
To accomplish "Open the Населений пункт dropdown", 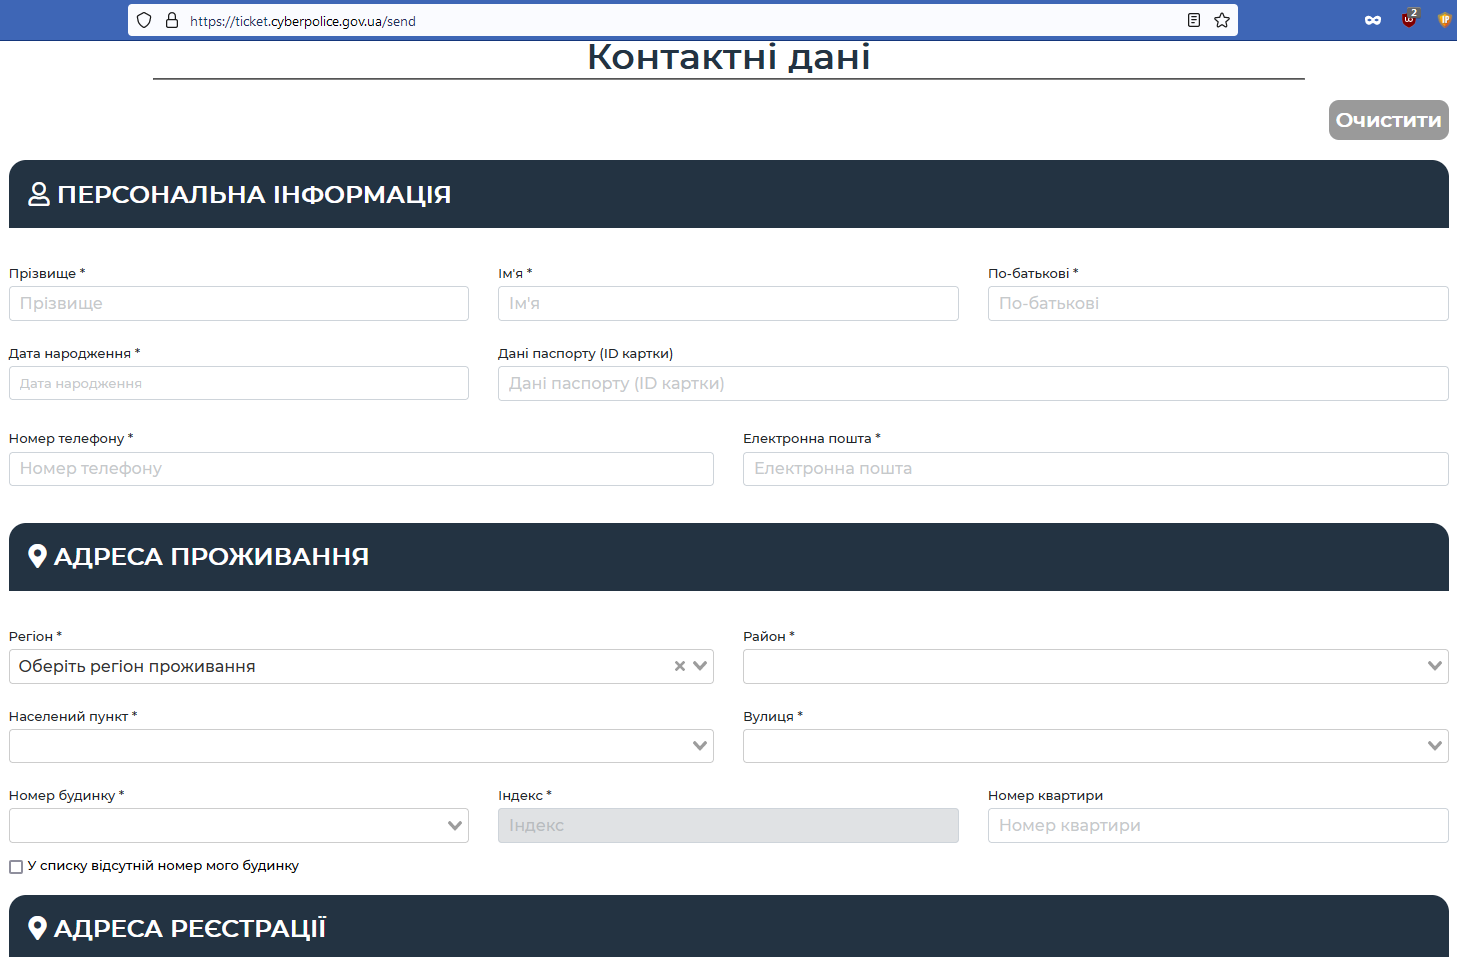I will [x=361, y=746].
